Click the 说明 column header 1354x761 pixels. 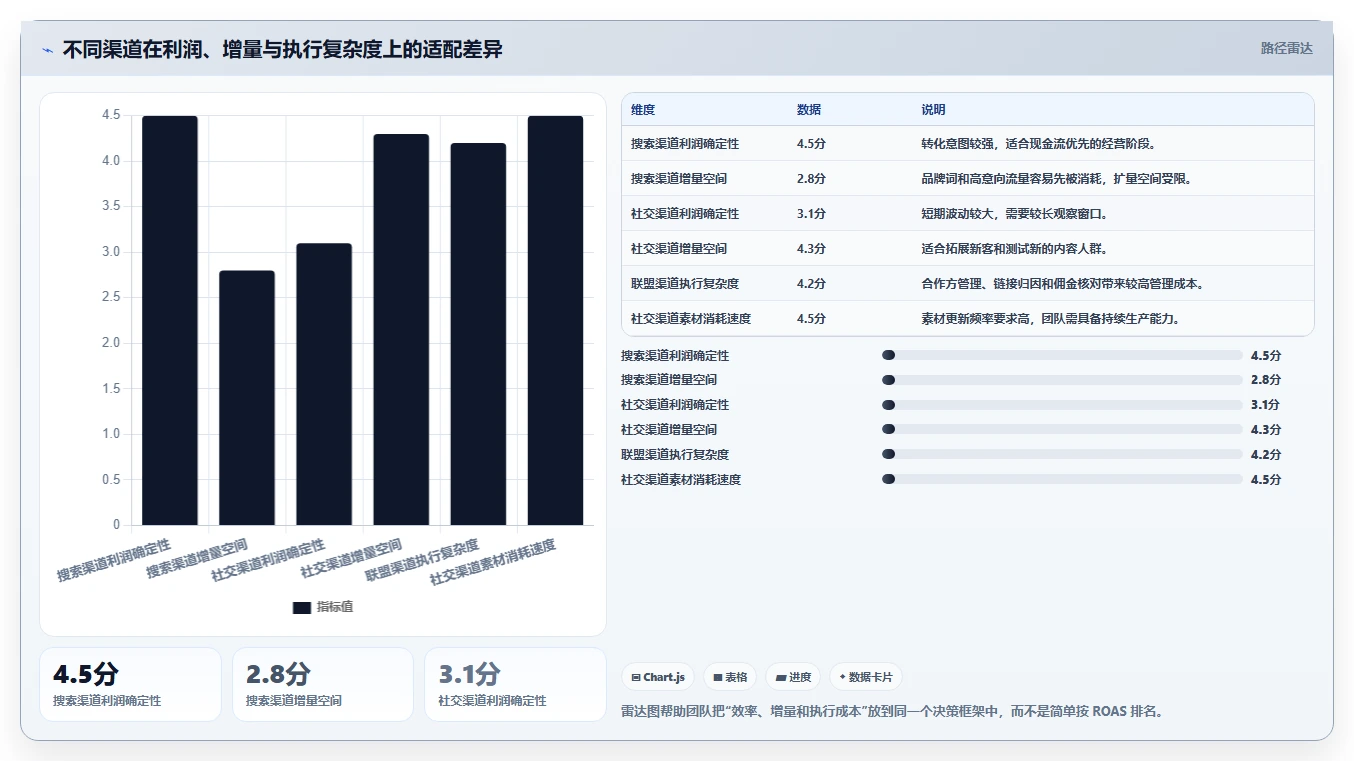[x=933, y=110]
